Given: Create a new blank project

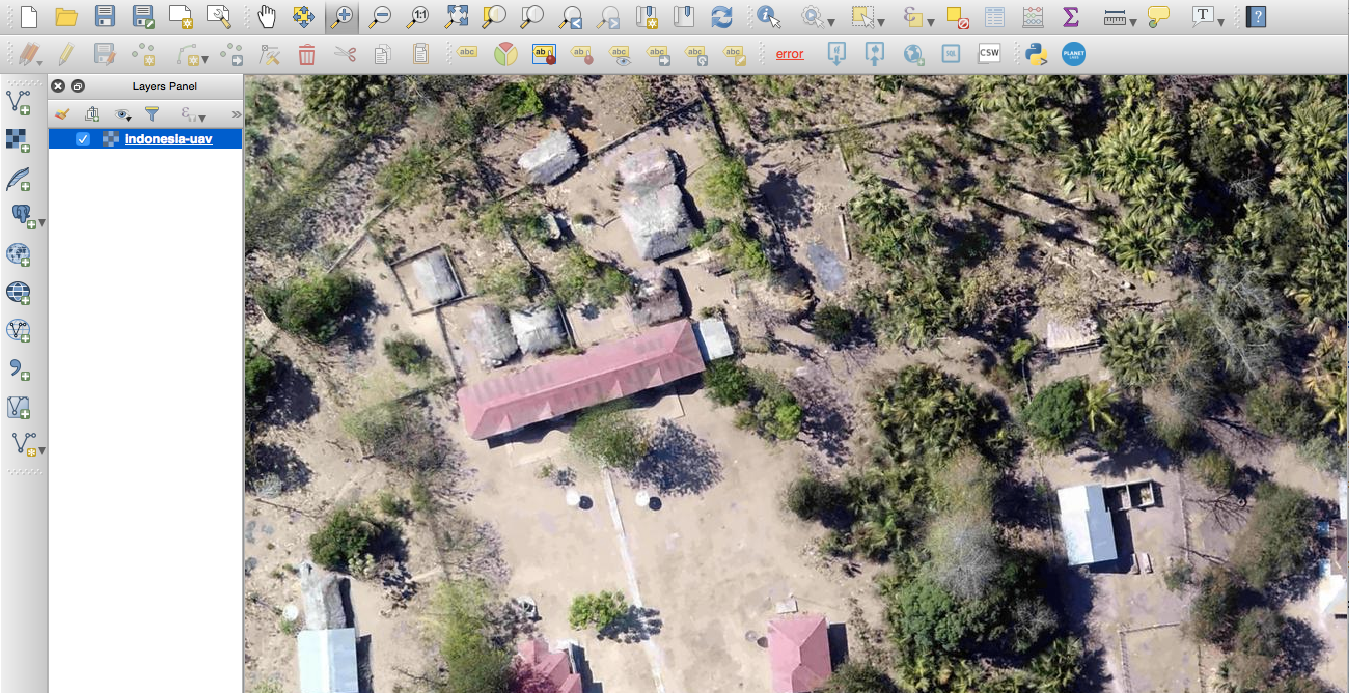Looking at the screenshot, I should [x=28, y=17].
